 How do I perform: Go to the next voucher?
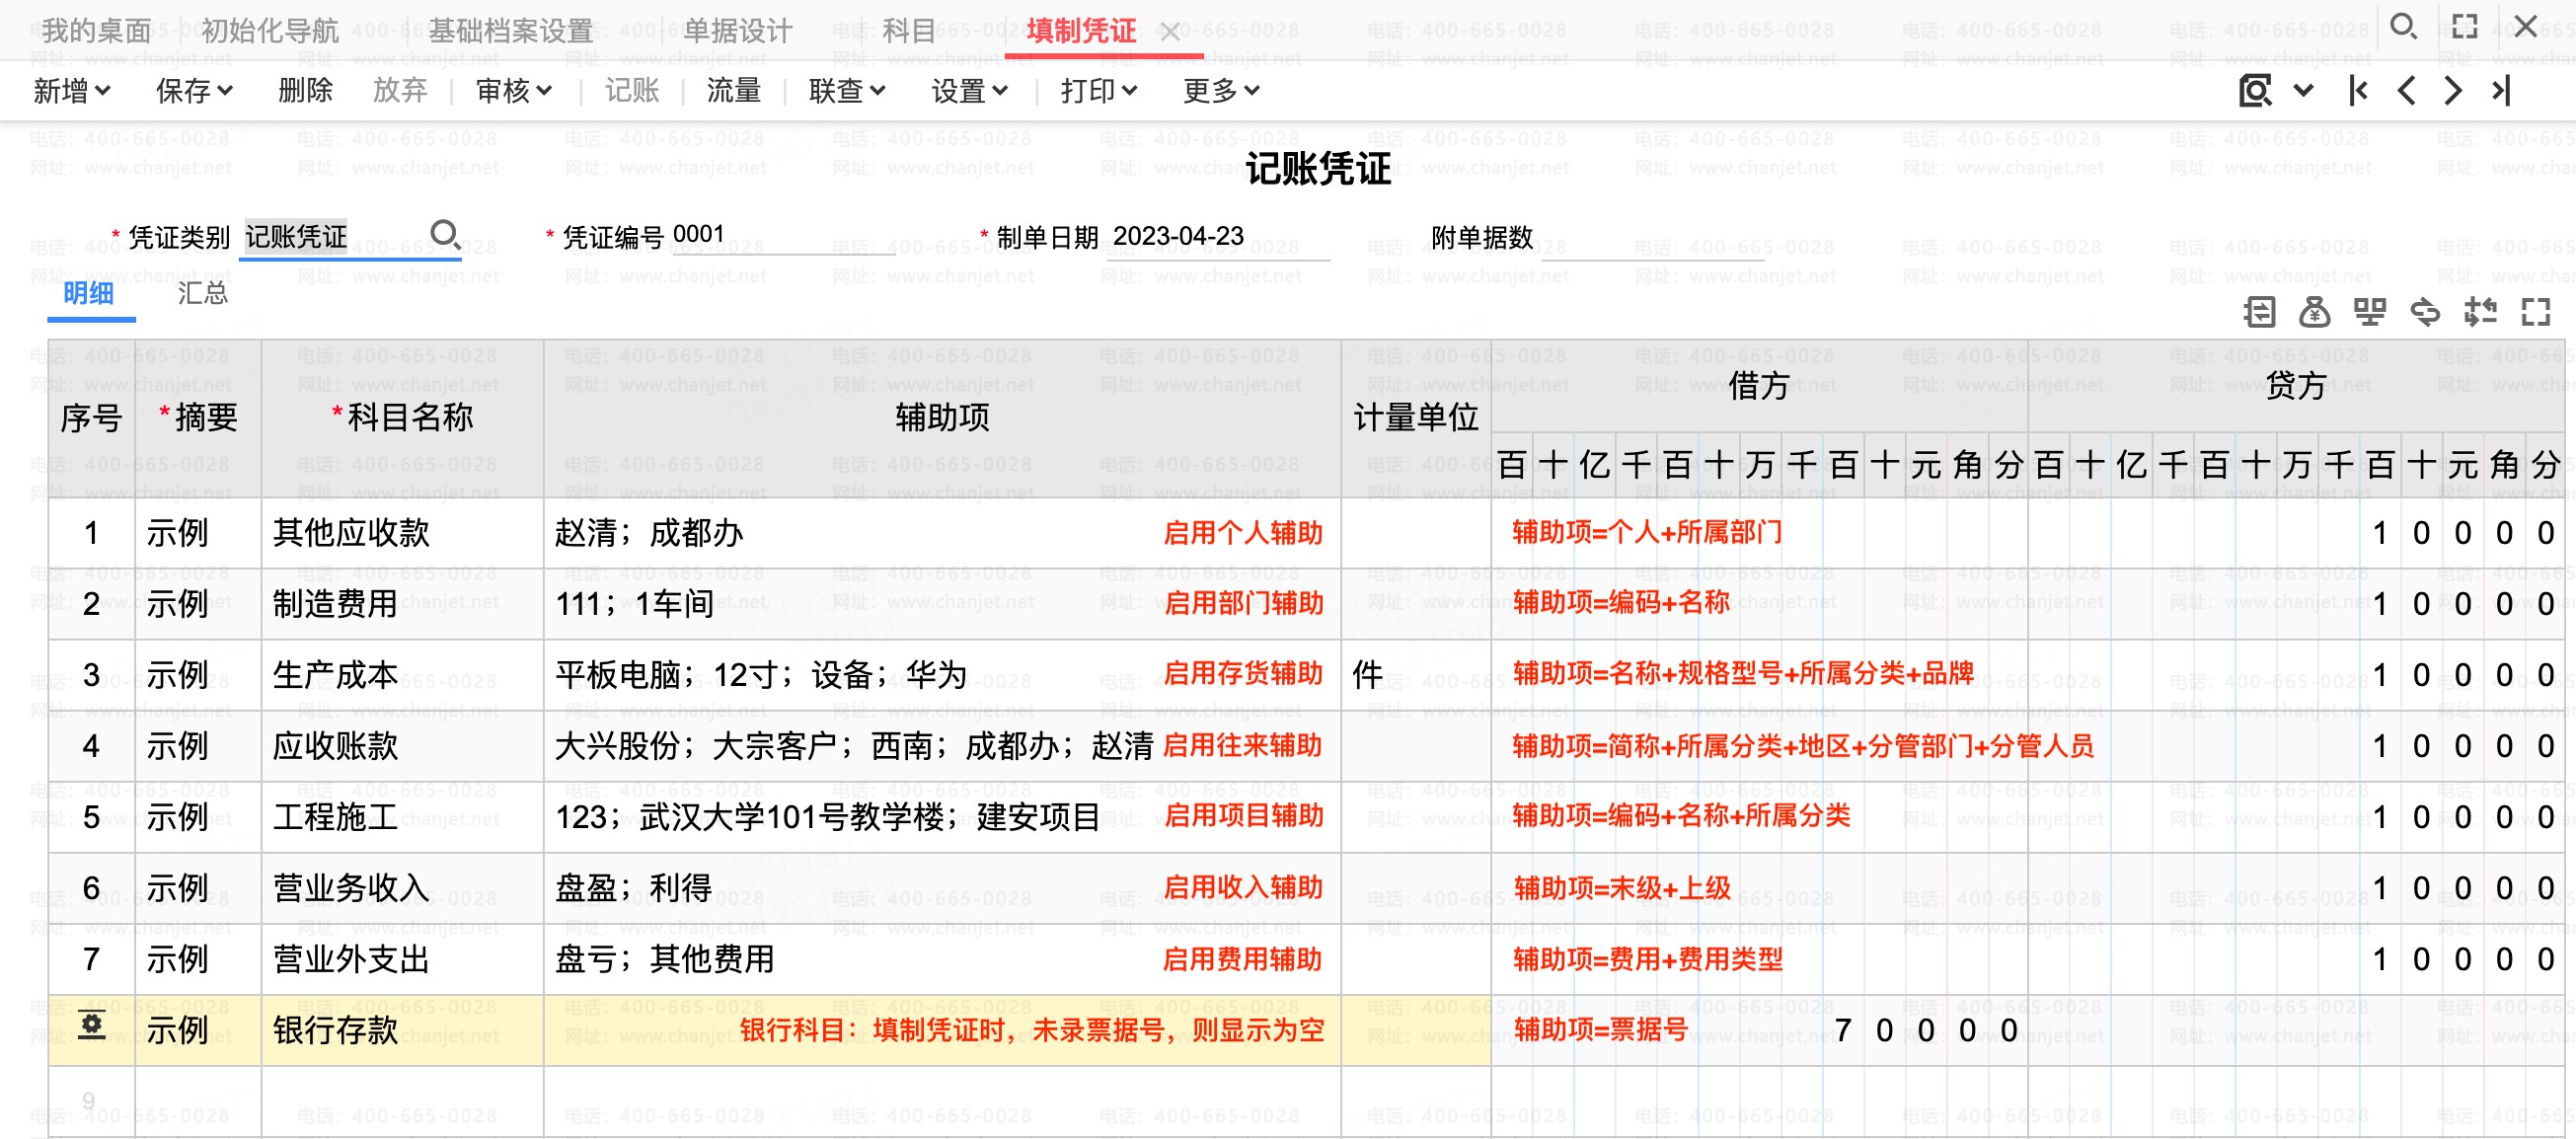(2453, 91)
